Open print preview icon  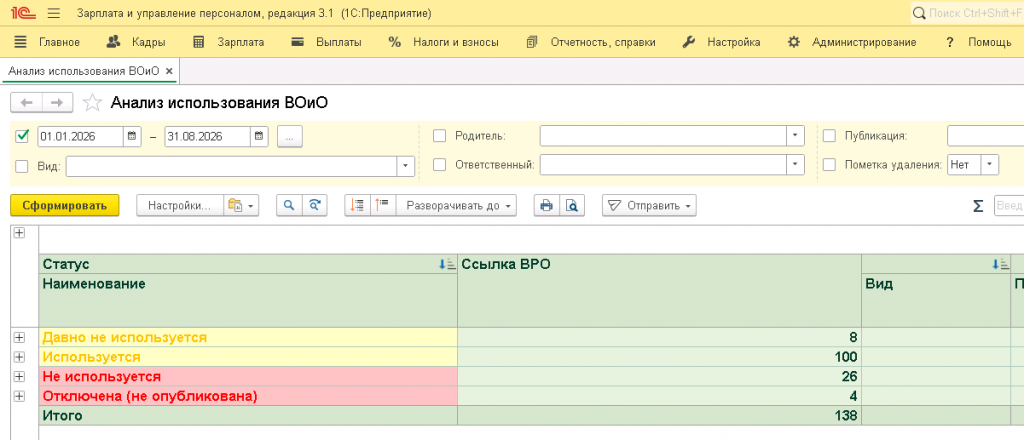coord(572,206)
